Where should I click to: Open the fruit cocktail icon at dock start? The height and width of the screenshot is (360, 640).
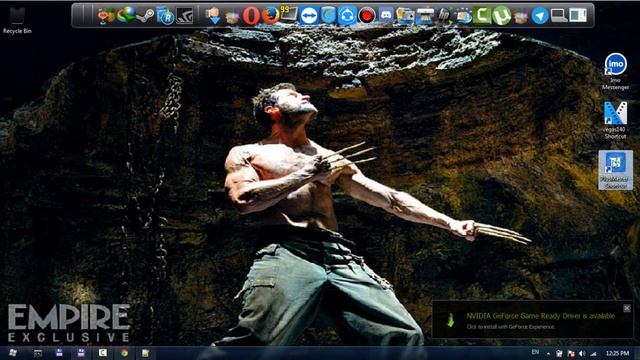coord(107,16)
